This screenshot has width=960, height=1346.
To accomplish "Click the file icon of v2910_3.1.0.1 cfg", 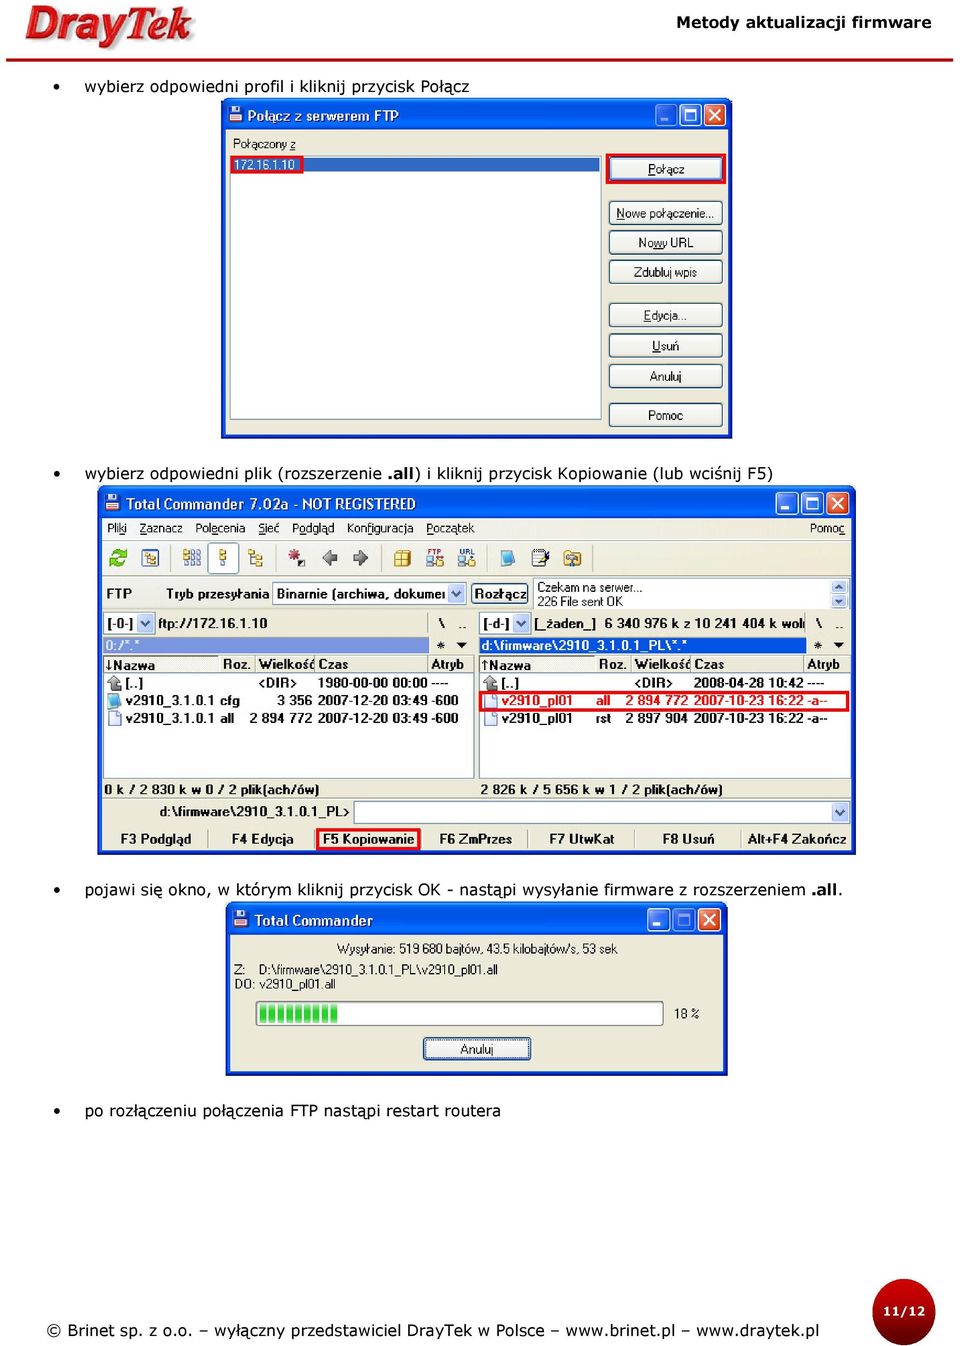I will click(x=114, y=701).
